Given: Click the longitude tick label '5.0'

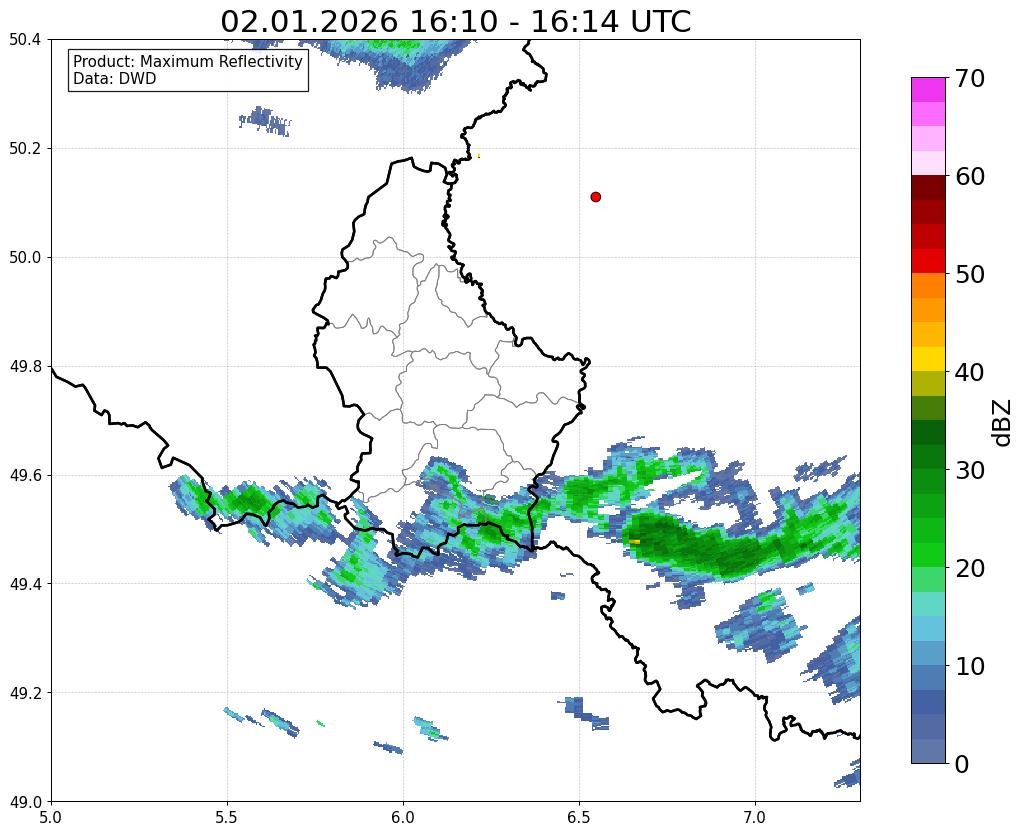Looking at the screenshot, I should (x=51, y=818).
